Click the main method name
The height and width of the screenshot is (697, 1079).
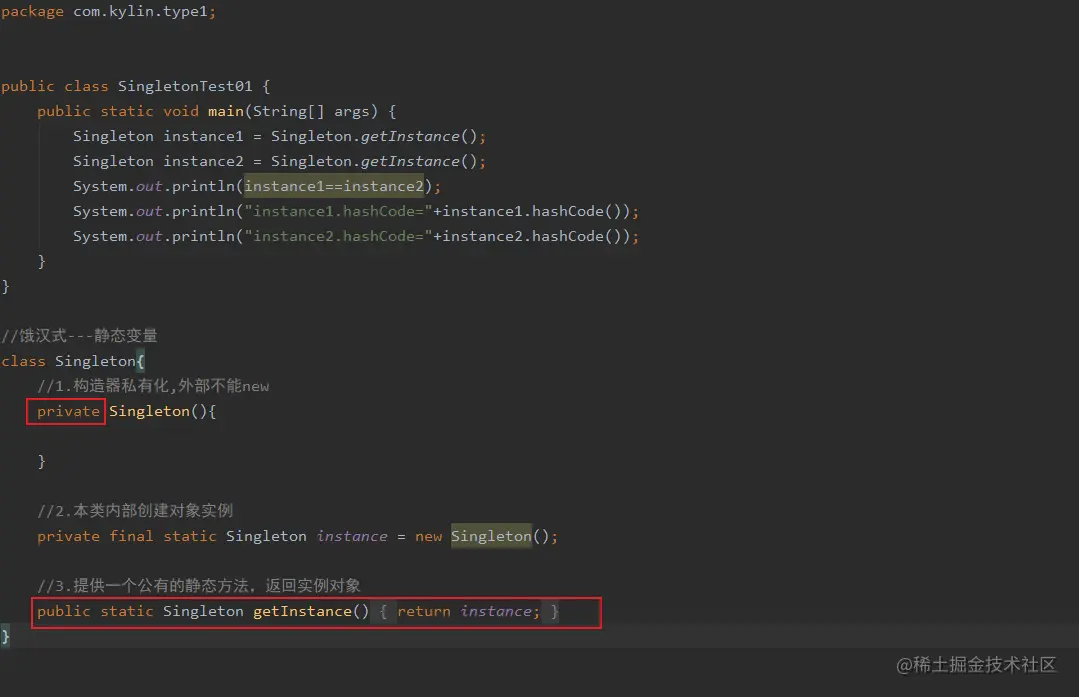coord(226,111)
